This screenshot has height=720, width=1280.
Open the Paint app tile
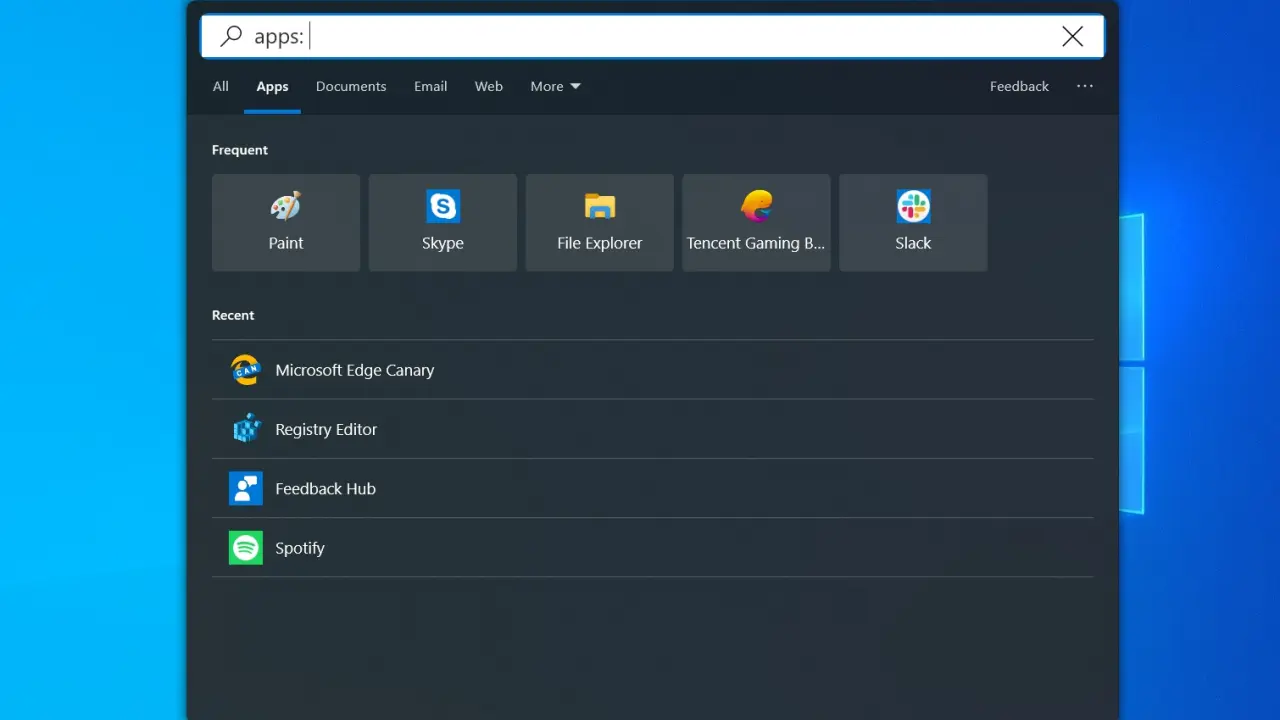click(286, 222)
